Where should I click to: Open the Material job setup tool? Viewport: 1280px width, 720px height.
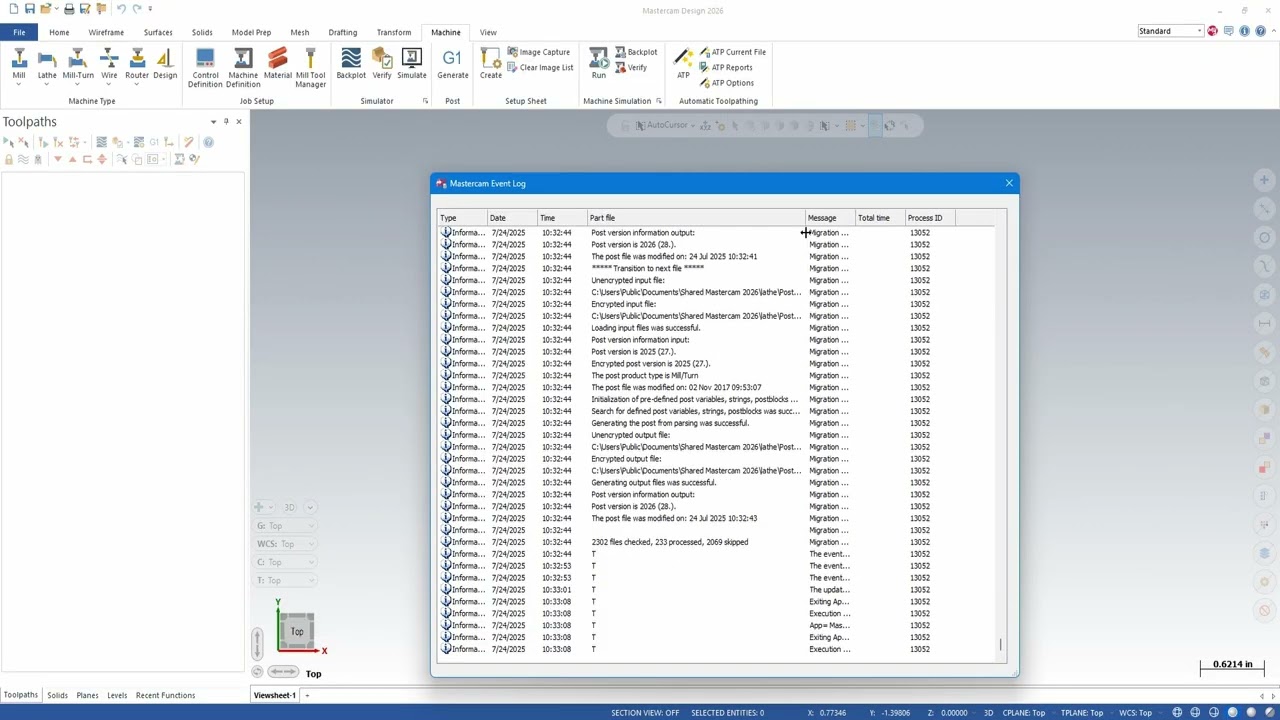point(278,64)
